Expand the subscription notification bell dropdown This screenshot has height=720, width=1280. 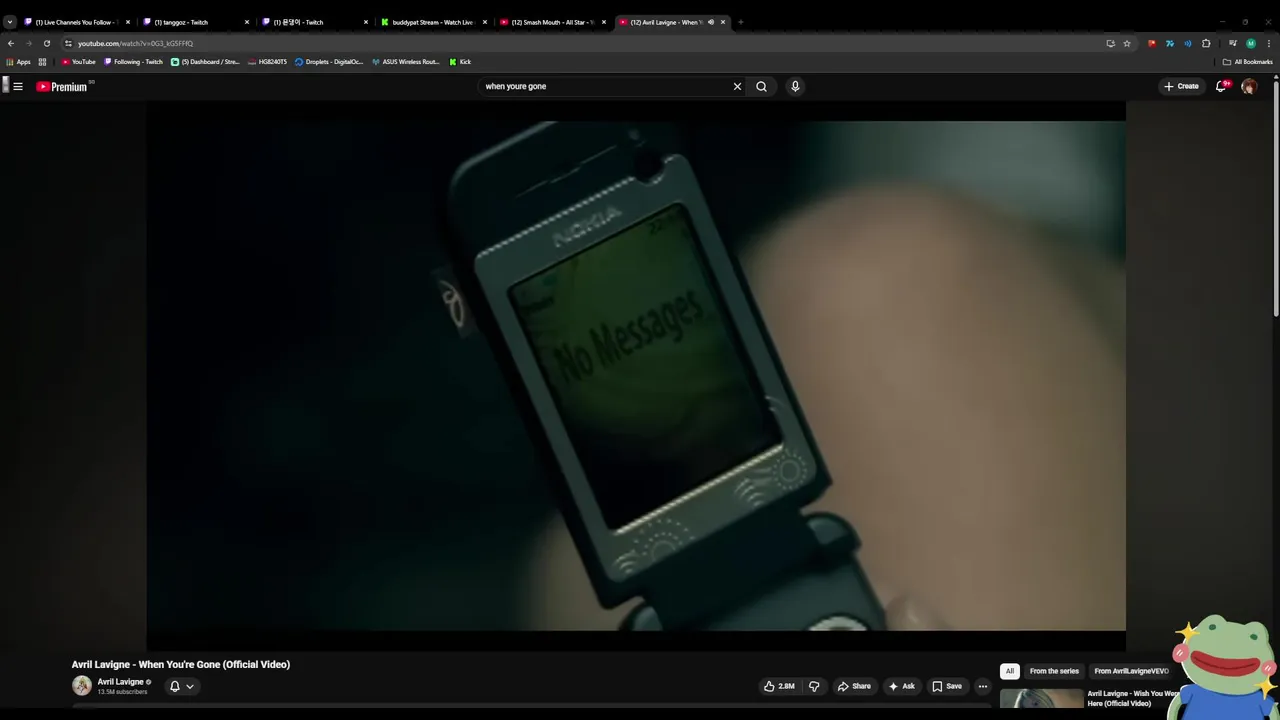(181, 686)
